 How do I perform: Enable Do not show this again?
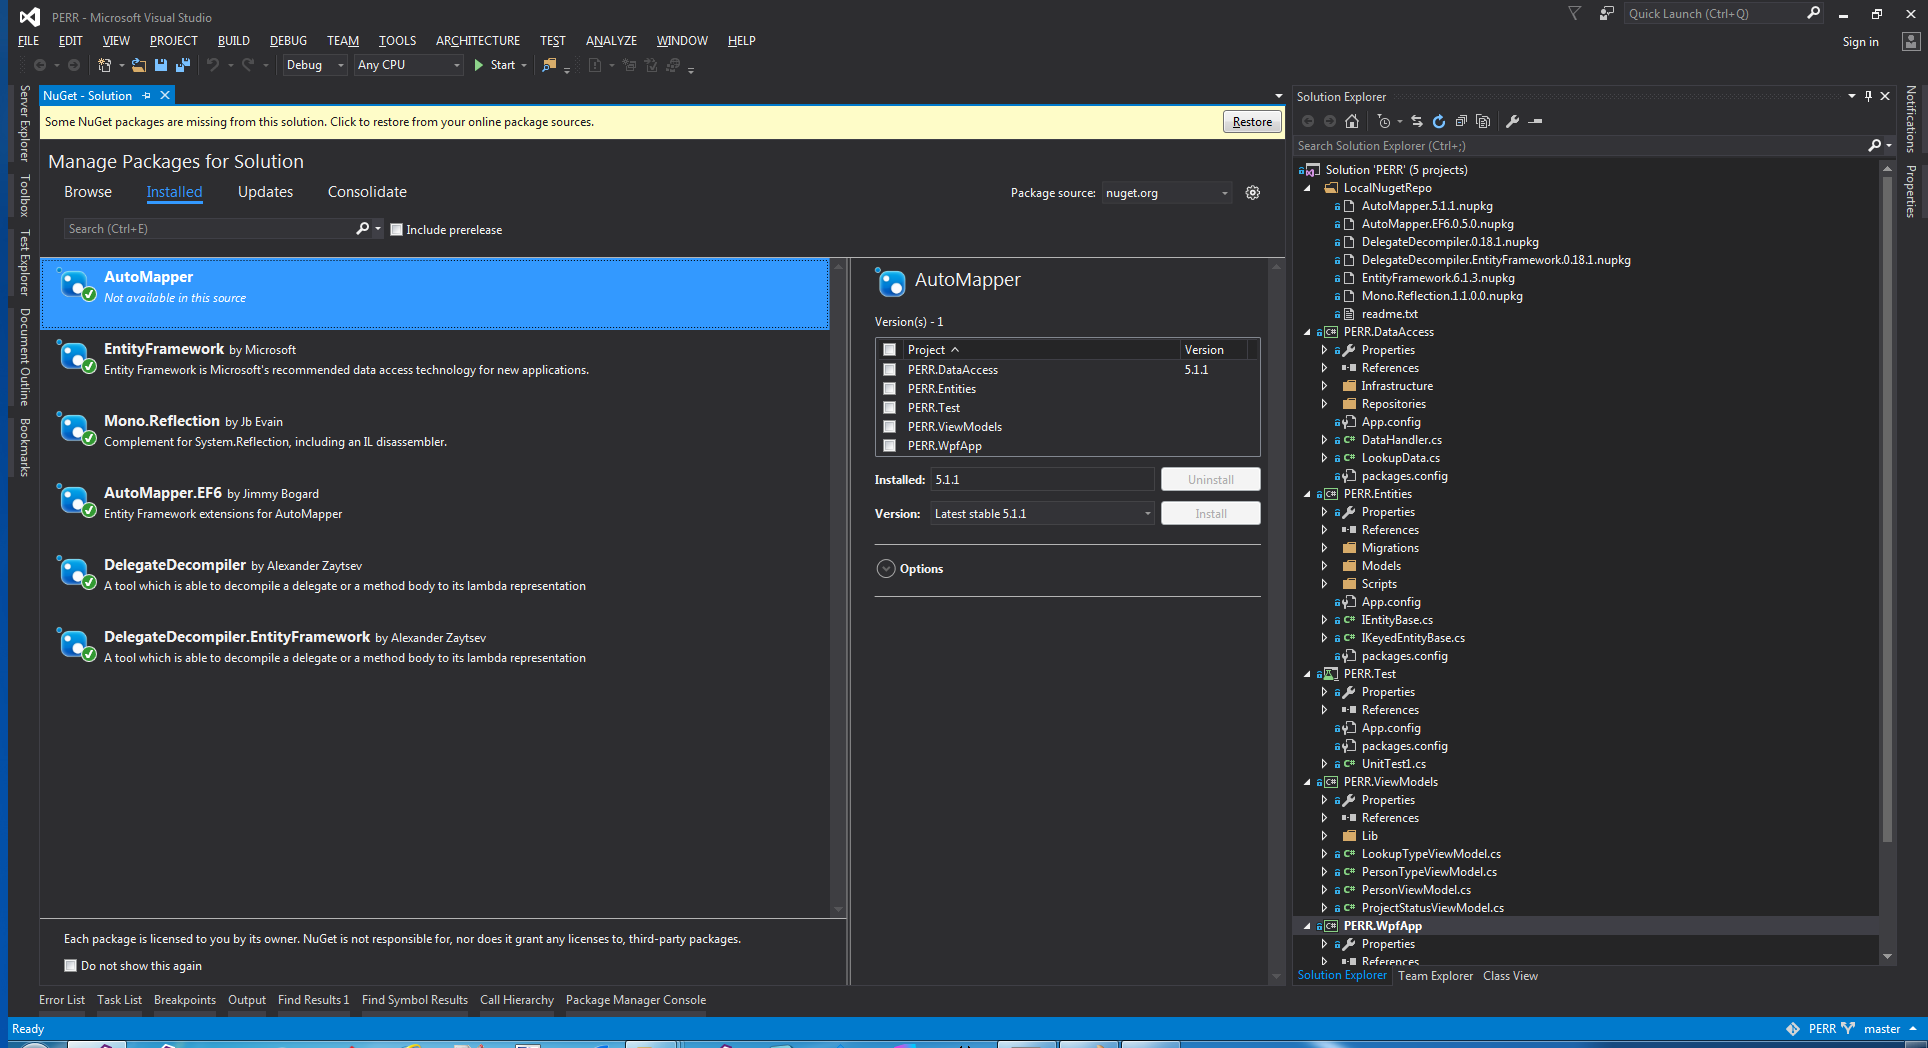coord(70,966)
